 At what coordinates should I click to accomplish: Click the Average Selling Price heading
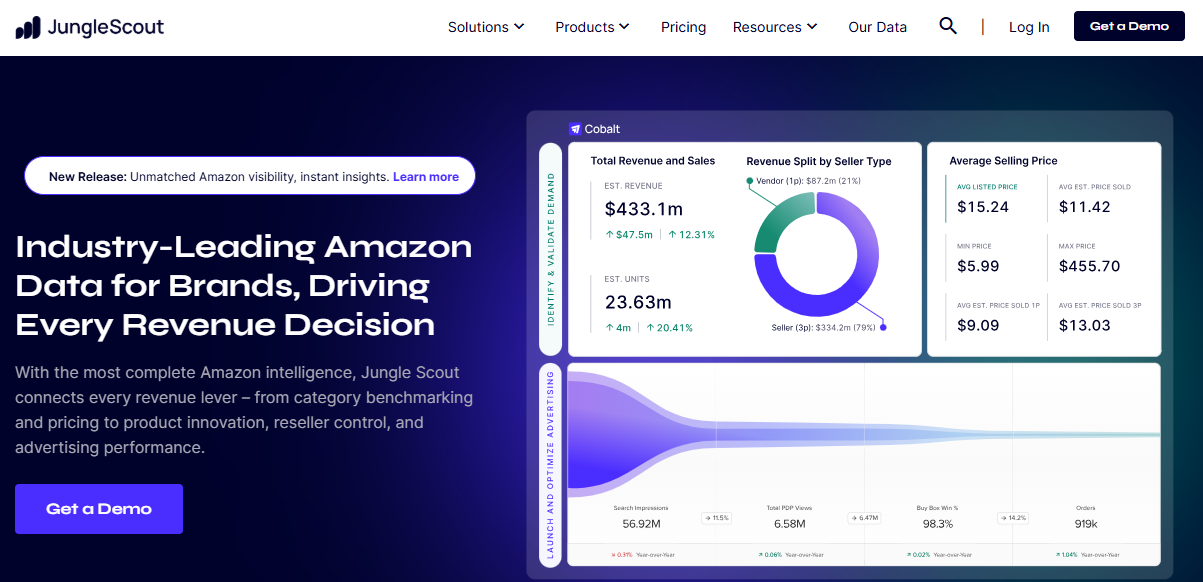[x=1003, y=161]
